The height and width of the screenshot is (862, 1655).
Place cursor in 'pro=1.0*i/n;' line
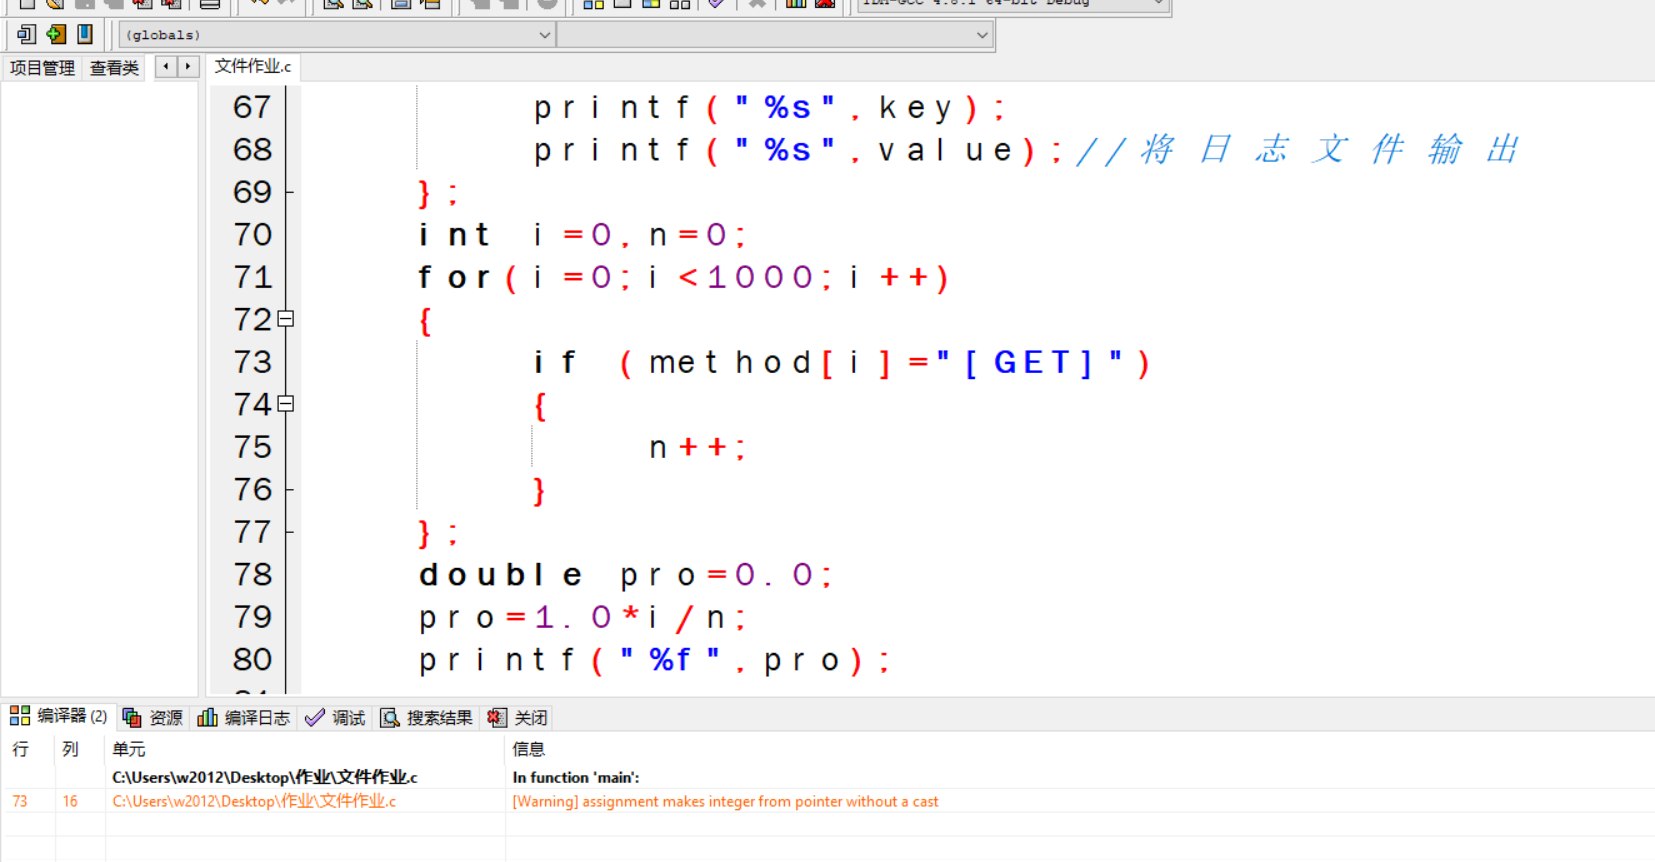pos(583,617)
